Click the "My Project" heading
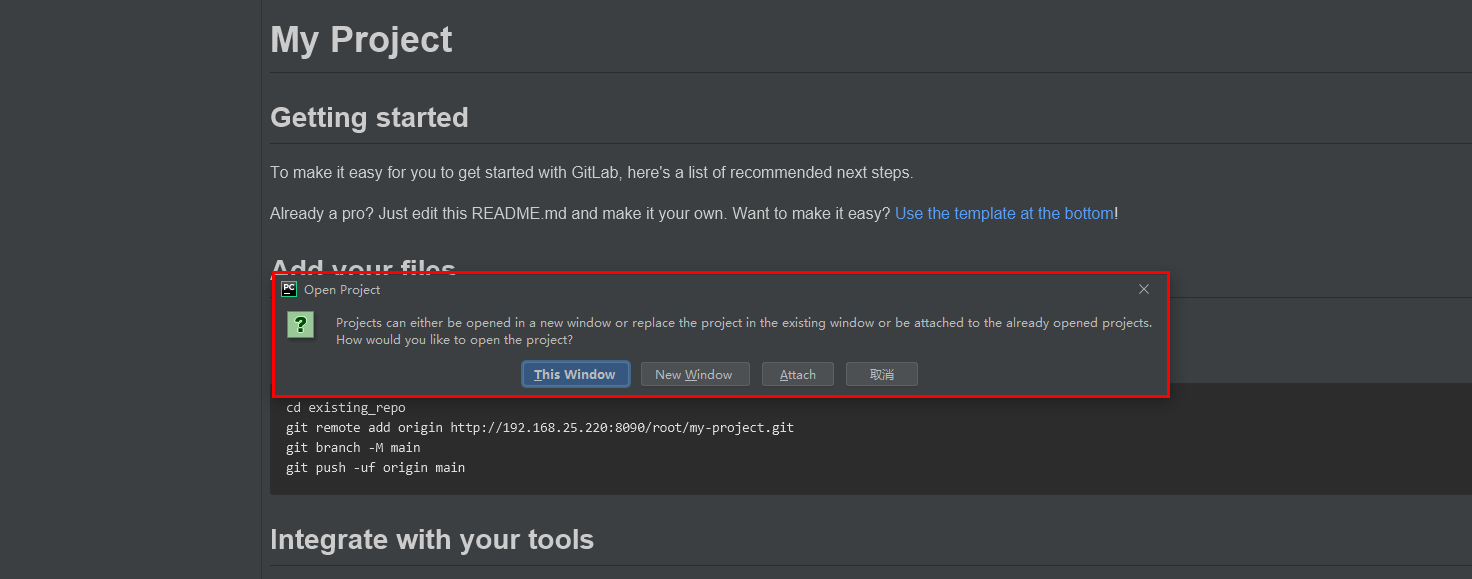 tap(361, 40)
